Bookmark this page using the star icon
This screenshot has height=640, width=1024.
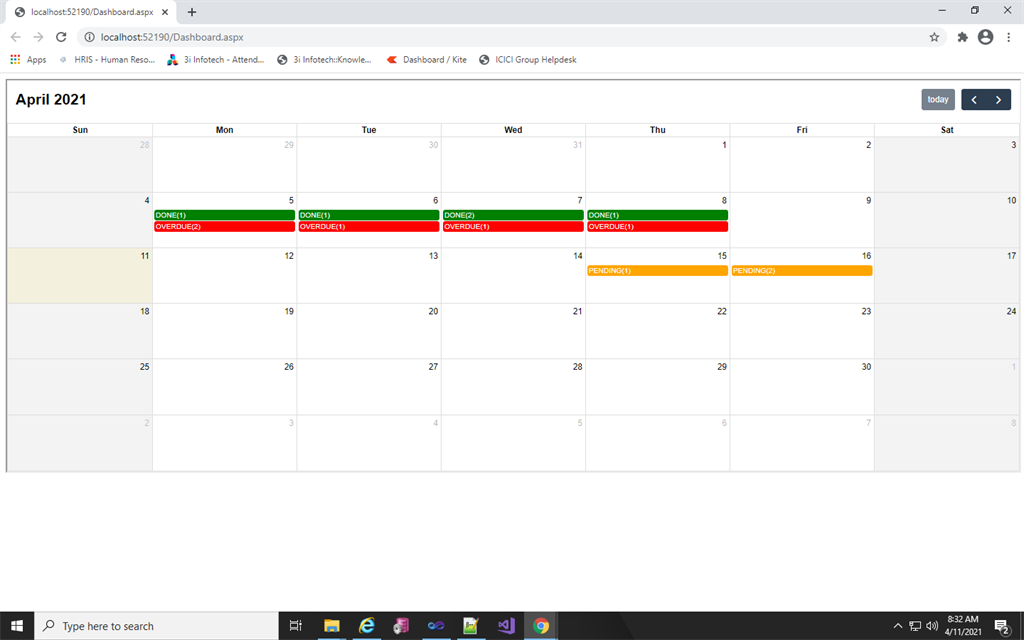(x=934, y=36)
